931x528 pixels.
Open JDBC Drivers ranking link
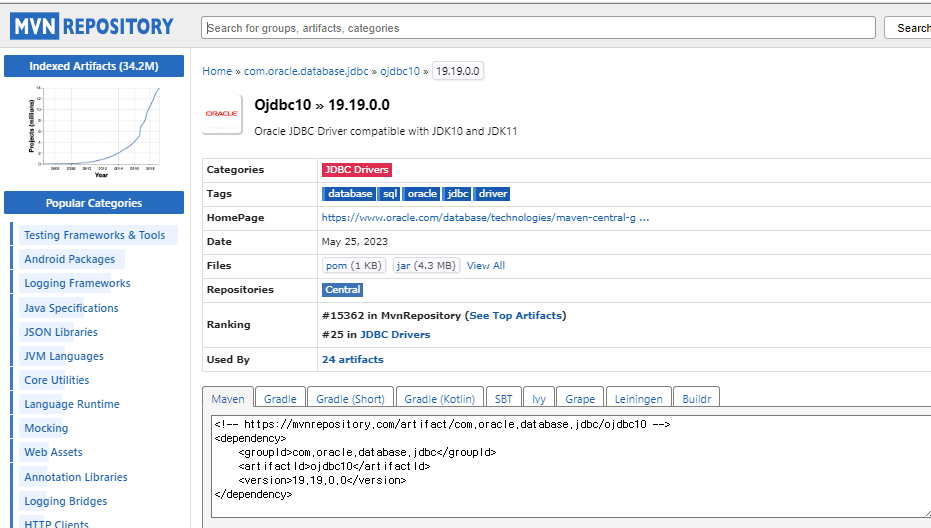click(395, 334)
